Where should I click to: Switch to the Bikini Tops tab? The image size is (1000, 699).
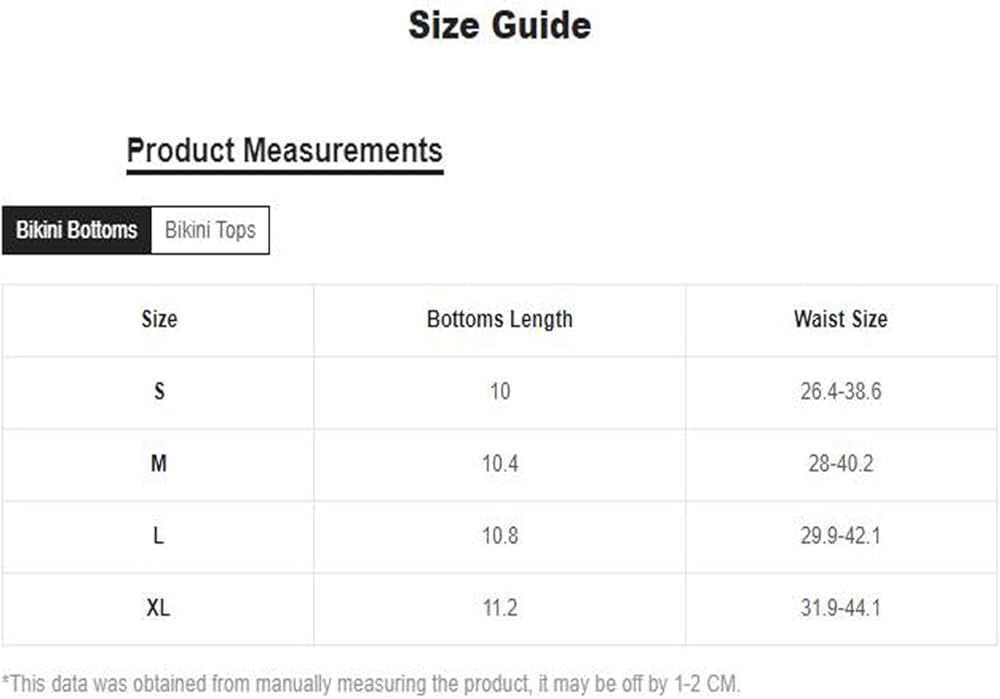[x=210, y=230]
